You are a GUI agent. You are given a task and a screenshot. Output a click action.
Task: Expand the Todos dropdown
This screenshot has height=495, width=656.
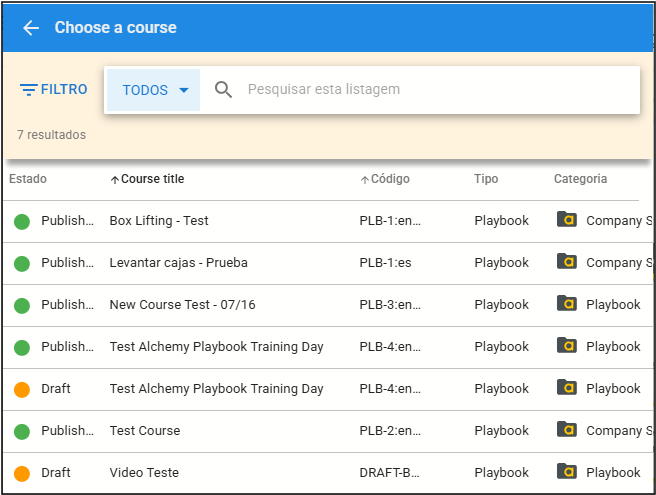coord(154,90)
